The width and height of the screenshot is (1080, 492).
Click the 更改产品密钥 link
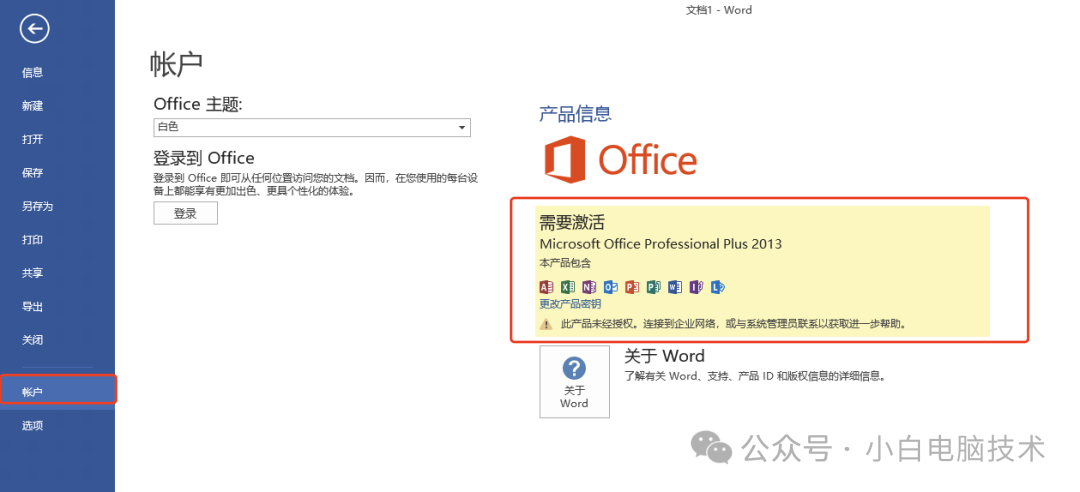tap(570, 304)
